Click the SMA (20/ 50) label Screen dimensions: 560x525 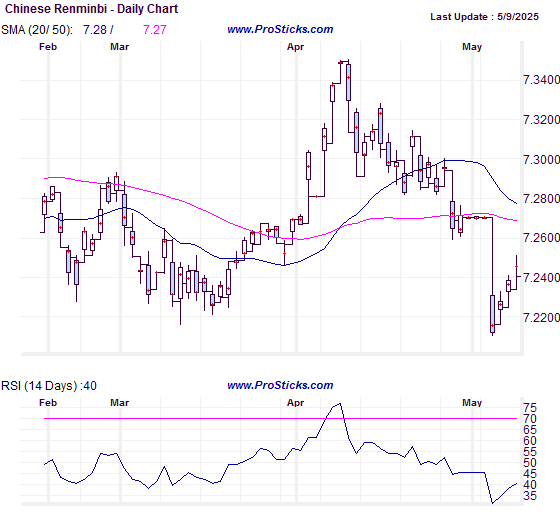37,30
